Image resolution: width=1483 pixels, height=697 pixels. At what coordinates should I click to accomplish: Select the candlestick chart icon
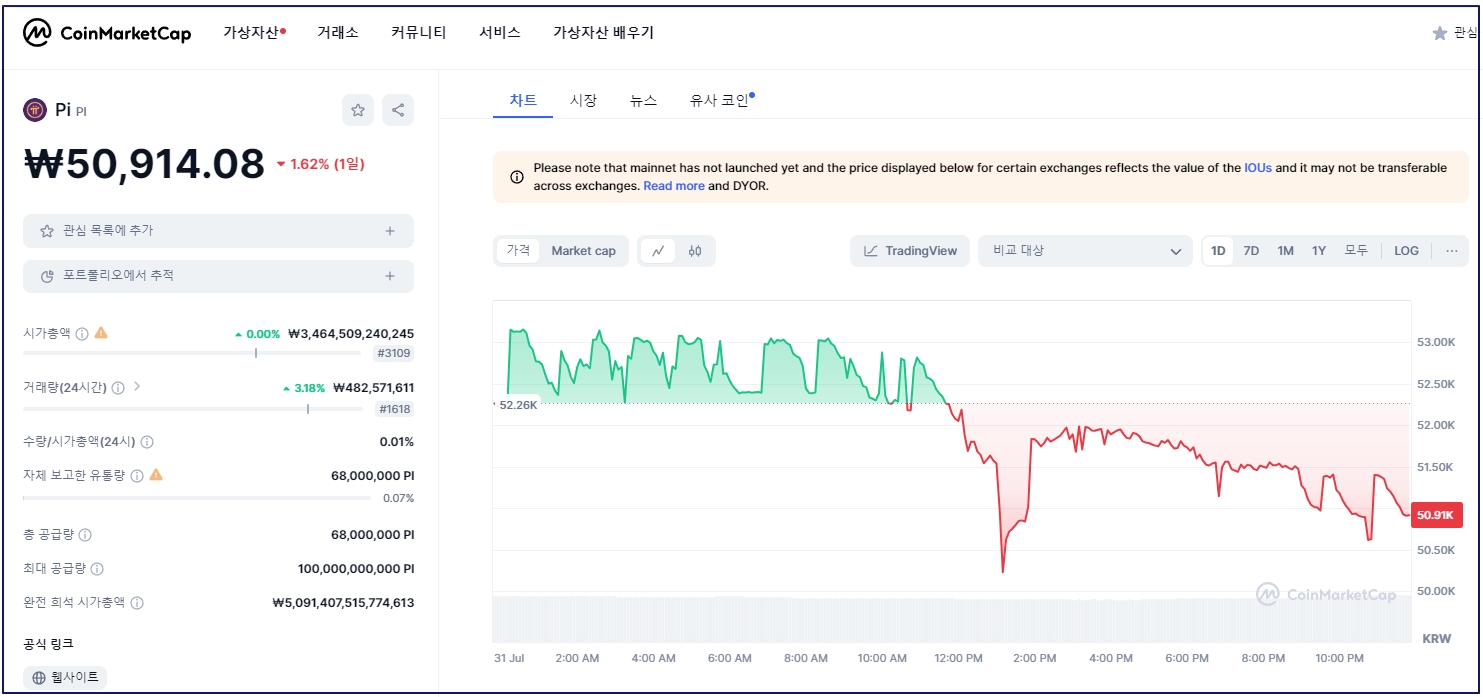coord(694,250)
